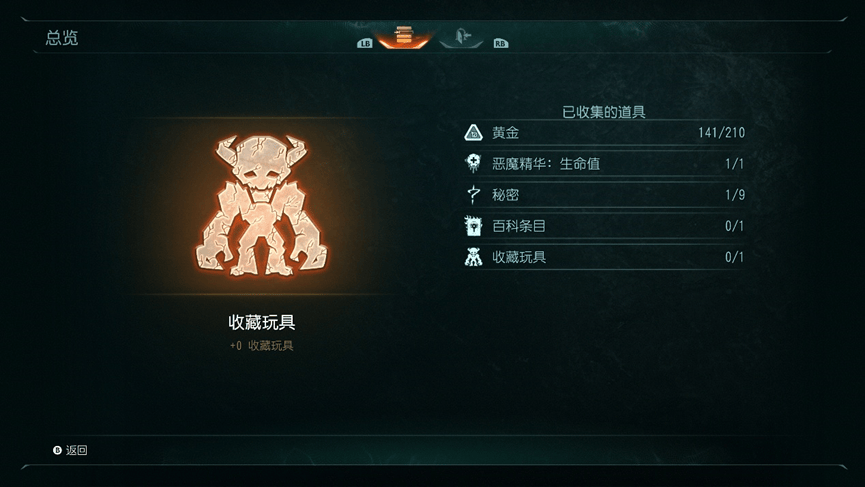Click the 收藏玩具 title under the figure
The height and width of the screenshot is (487, 865).
[x=261, y=322]
